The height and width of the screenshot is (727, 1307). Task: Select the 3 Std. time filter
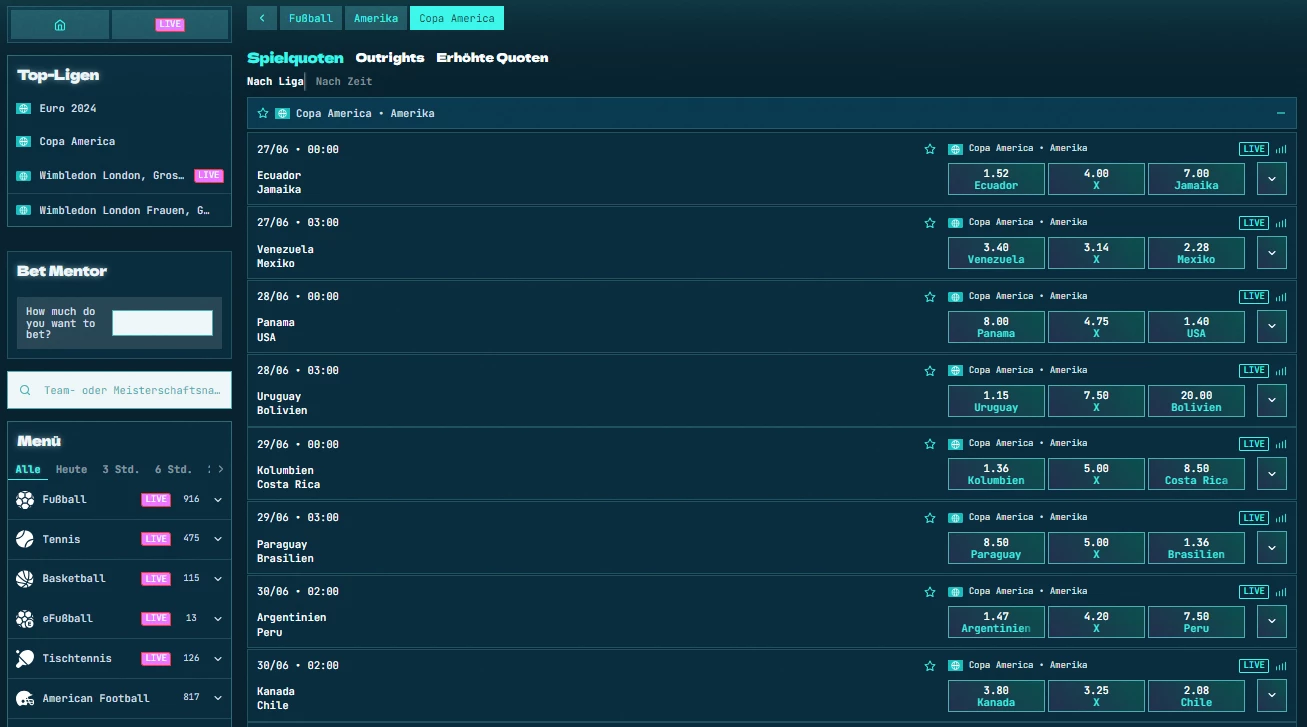pos(120,469)
